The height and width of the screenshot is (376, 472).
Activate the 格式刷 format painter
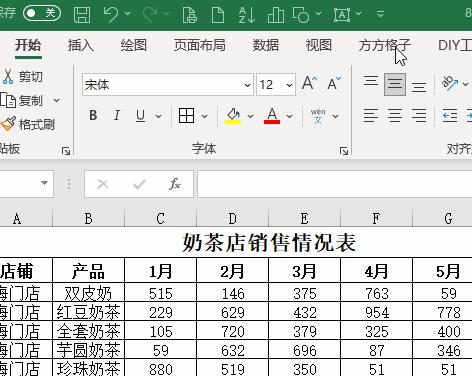point(27,124)
